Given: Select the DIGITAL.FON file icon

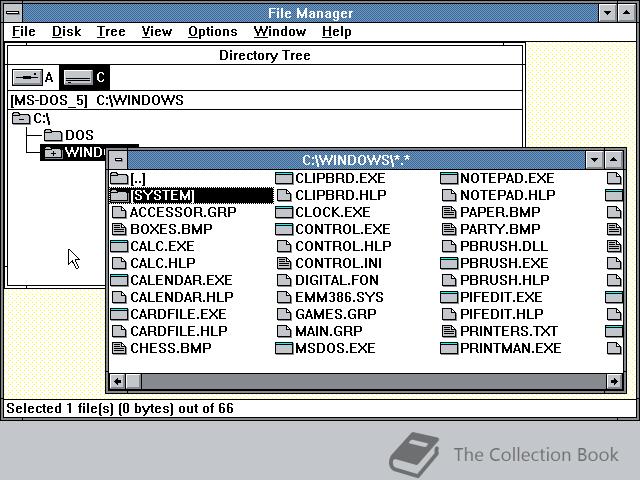Looking at the screenshot, I should click(284, 280).
